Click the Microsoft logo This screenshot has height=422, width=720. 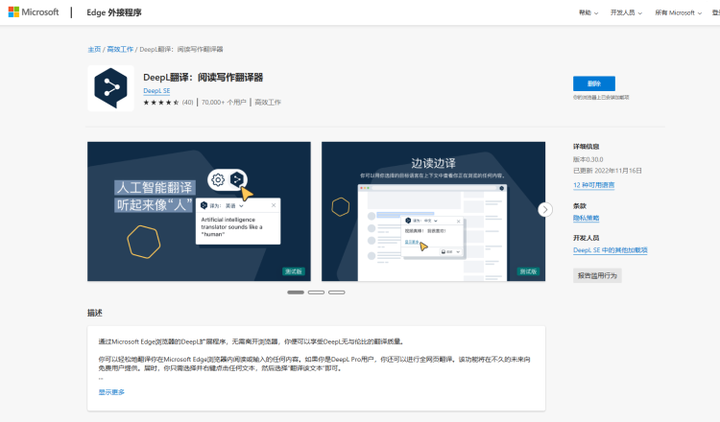(x=34, y=12)
